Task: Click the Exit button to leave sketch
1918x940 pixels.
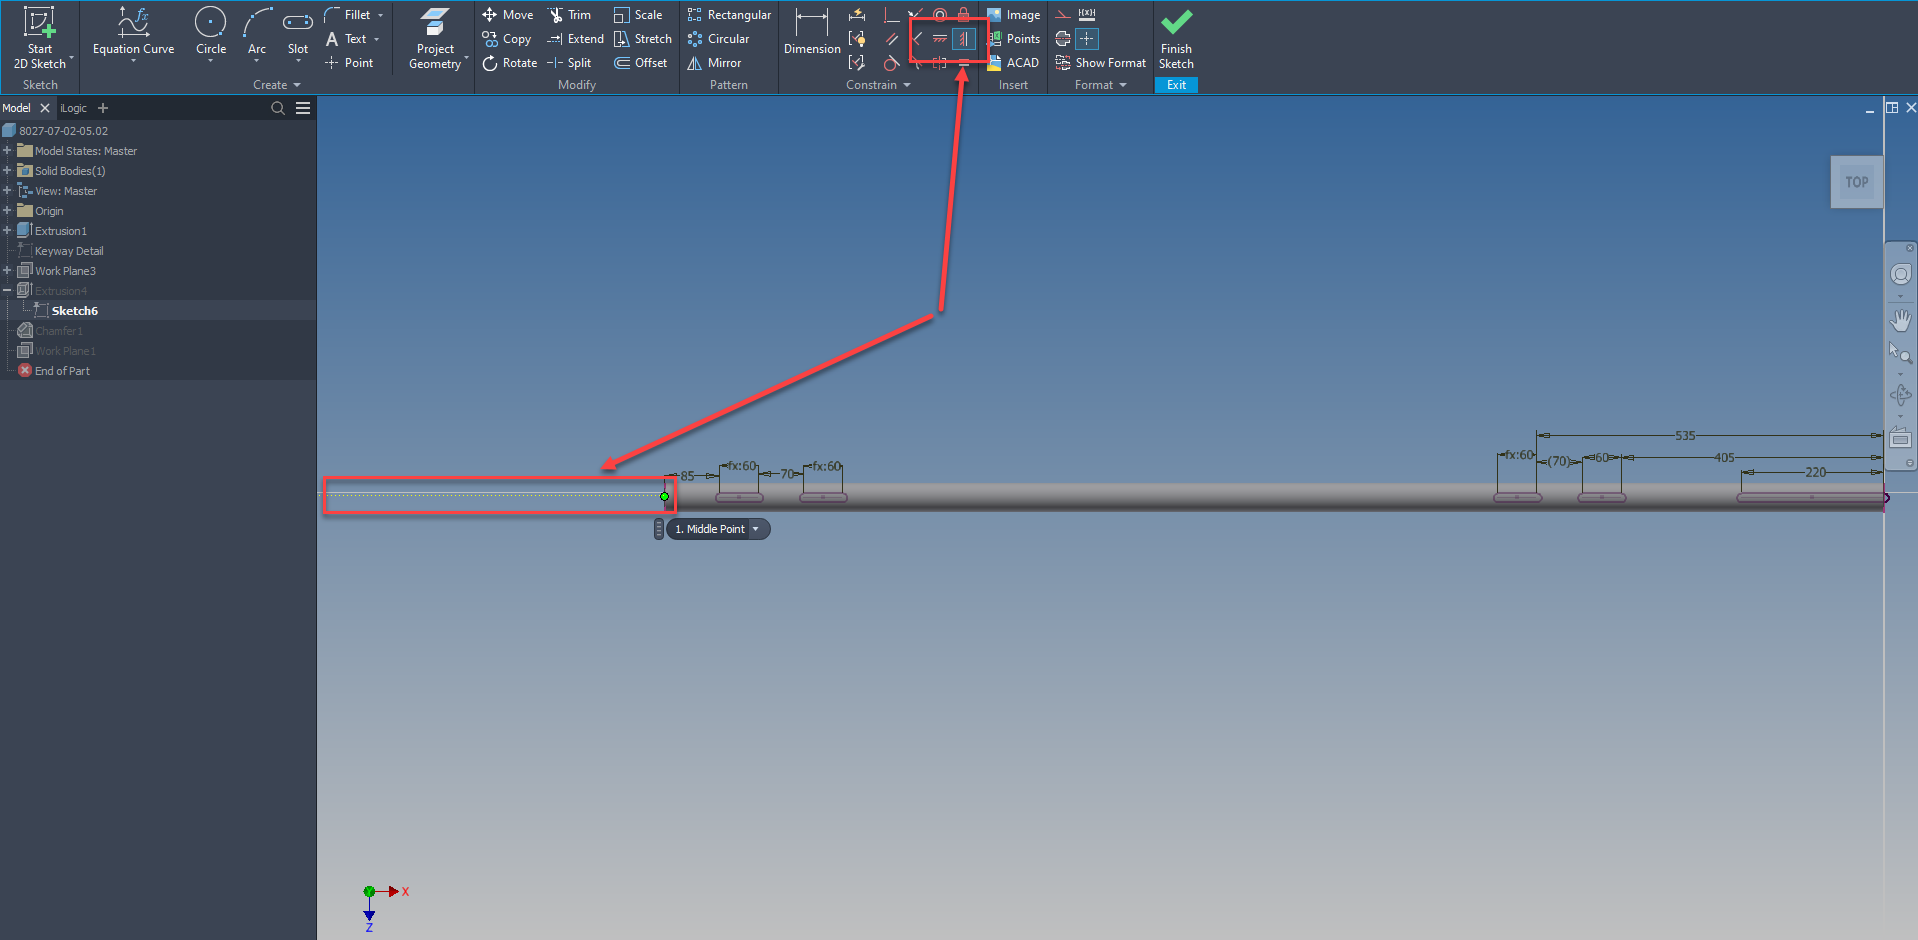Action: pos(1176,85)
